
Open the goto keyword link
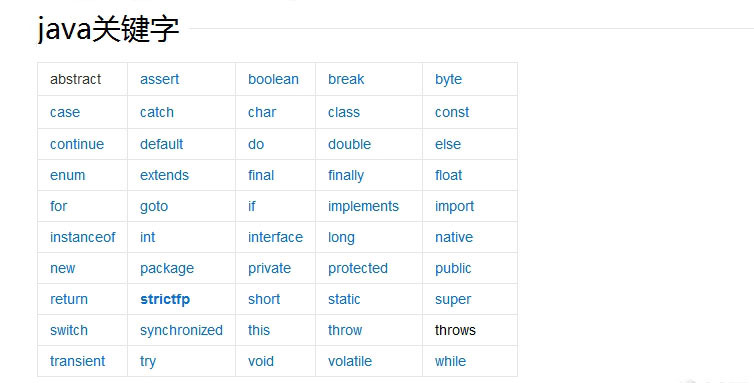154,206
